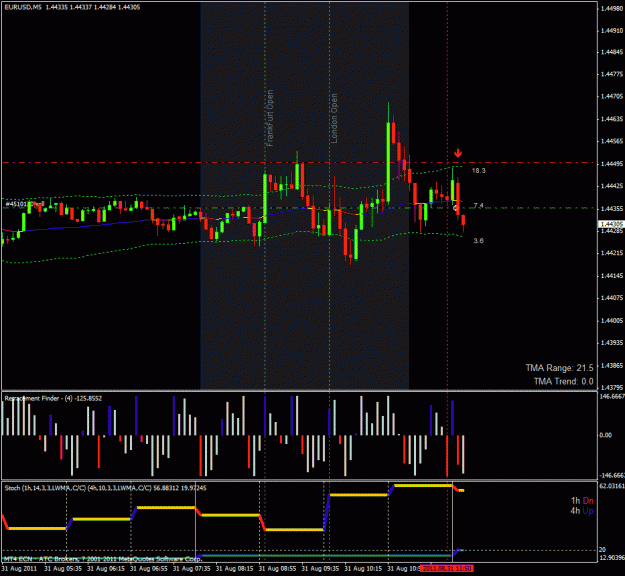Click the London Open vertical label
625x576 pixels.
[x=334, y=118]
